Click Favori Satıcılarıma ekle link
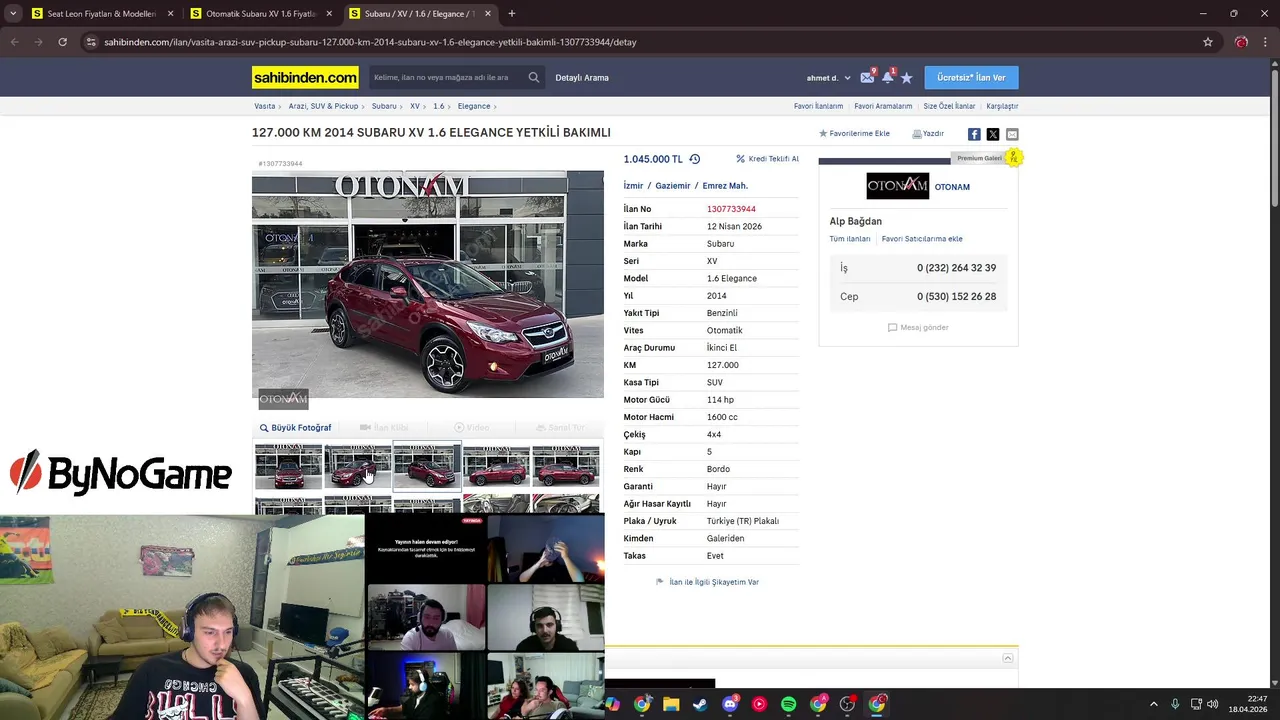Image resolution: width=1280 pixels, height=720 pixels. point(922,239)
